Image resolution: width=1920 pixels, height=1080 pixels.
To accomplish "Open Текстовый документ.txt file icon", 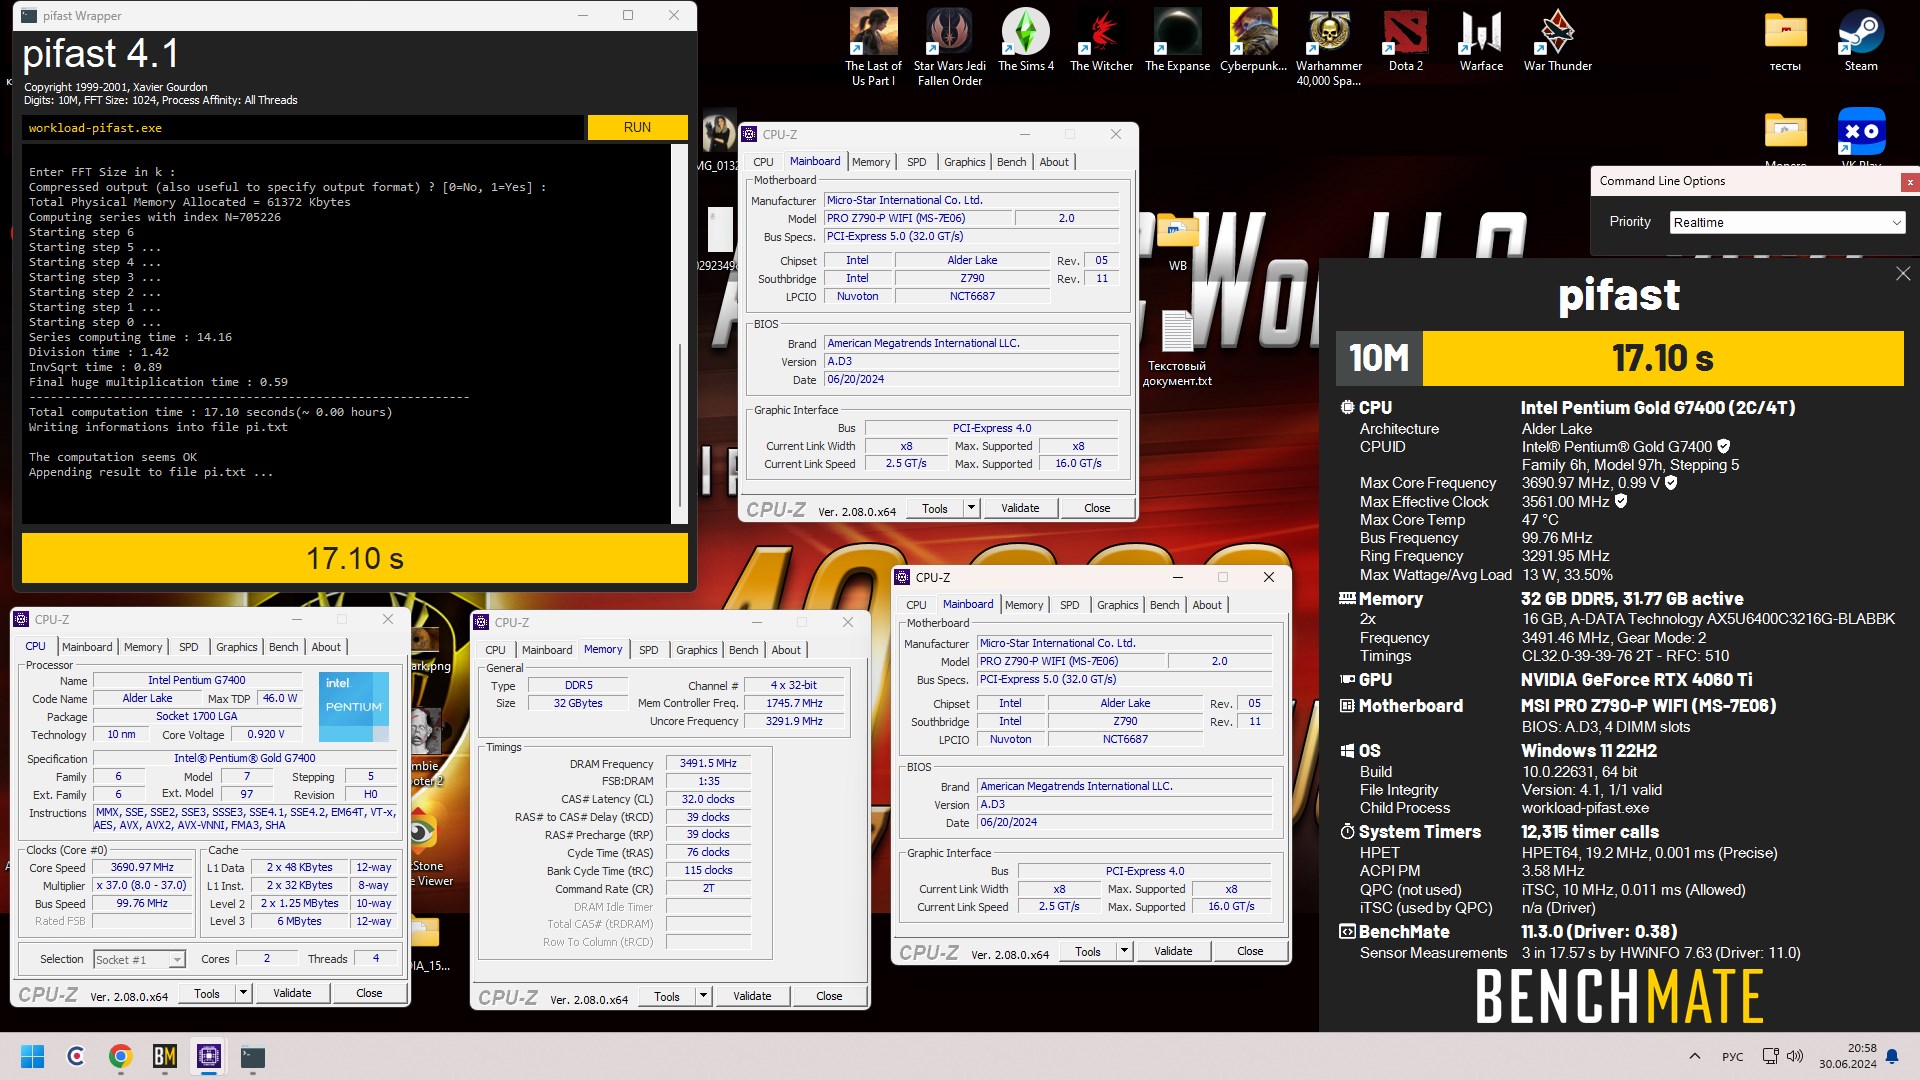I will pyautogui.click(x=1177, y=348).
